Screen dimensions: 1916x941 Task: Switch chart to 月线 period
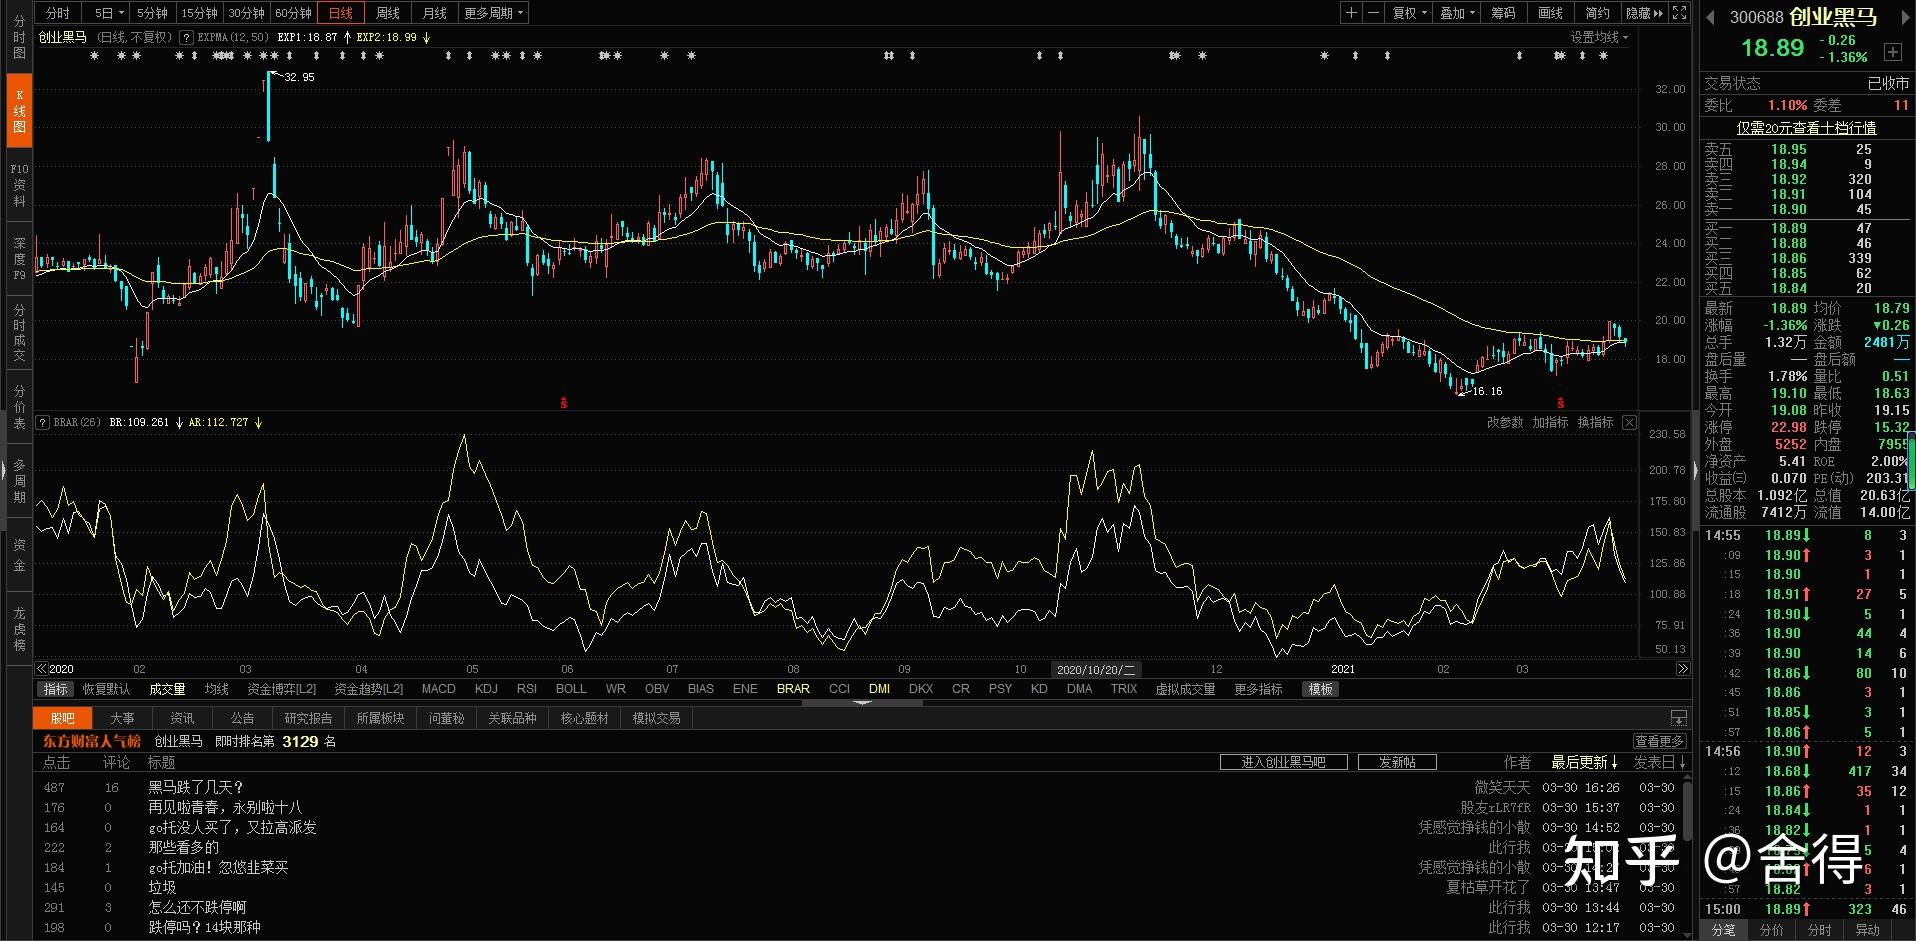[x=434, y=13]
